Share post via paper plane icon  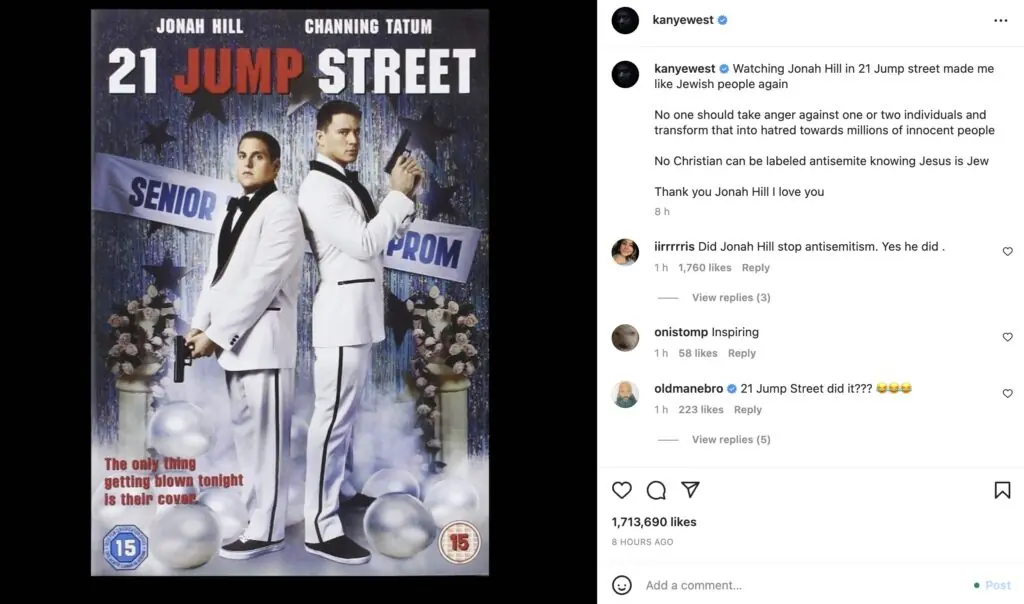690,490
